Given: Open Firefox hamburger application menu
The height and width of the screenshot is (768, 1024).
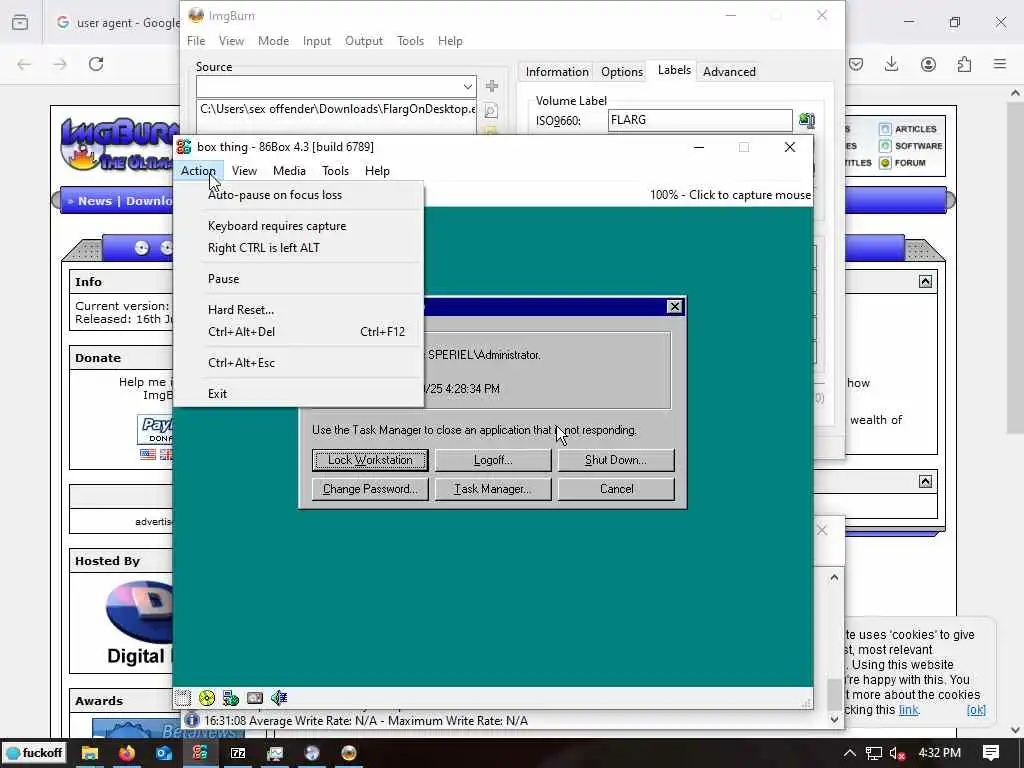Looking at the screenshot, I should tap(1000, 64).
